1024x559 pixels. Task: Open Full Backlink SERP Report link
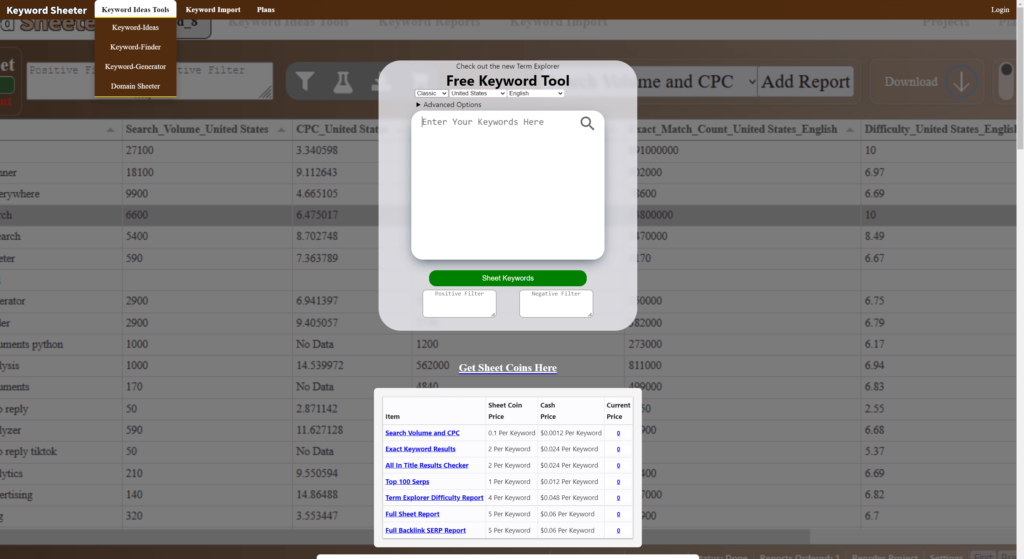click(425, 530)
